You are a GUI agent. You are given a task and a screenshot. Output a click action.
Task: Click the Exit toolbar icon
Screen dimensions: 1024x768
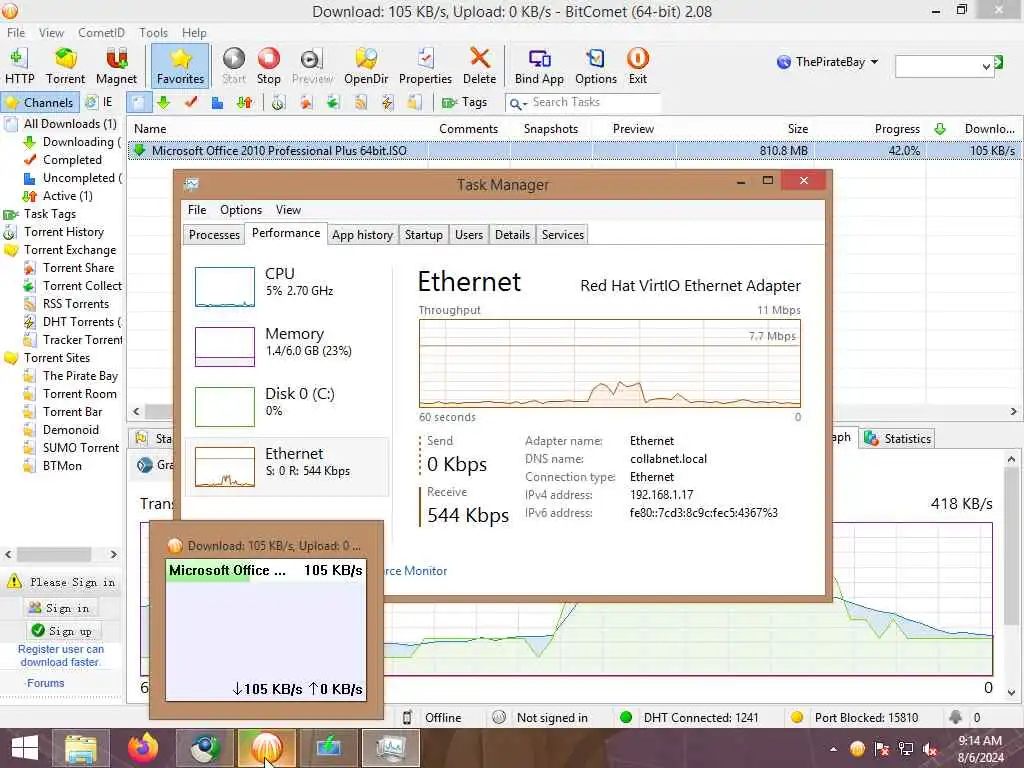click(637, 66)
